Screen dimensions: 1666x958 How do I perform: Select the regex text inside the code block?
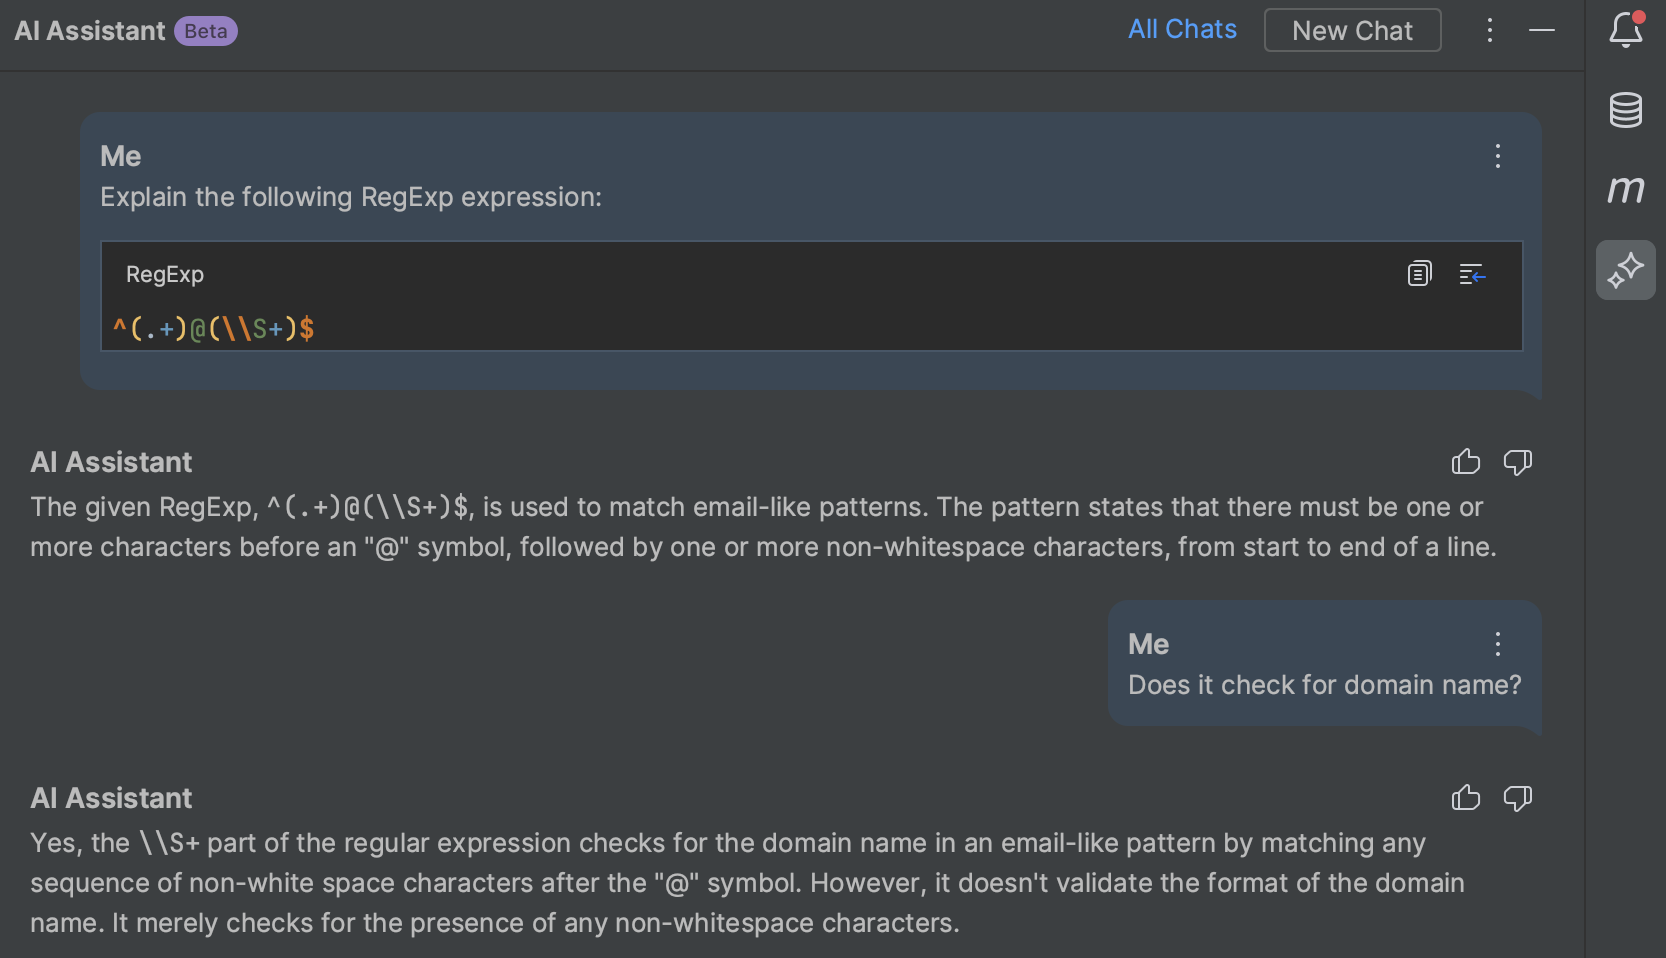214,328
